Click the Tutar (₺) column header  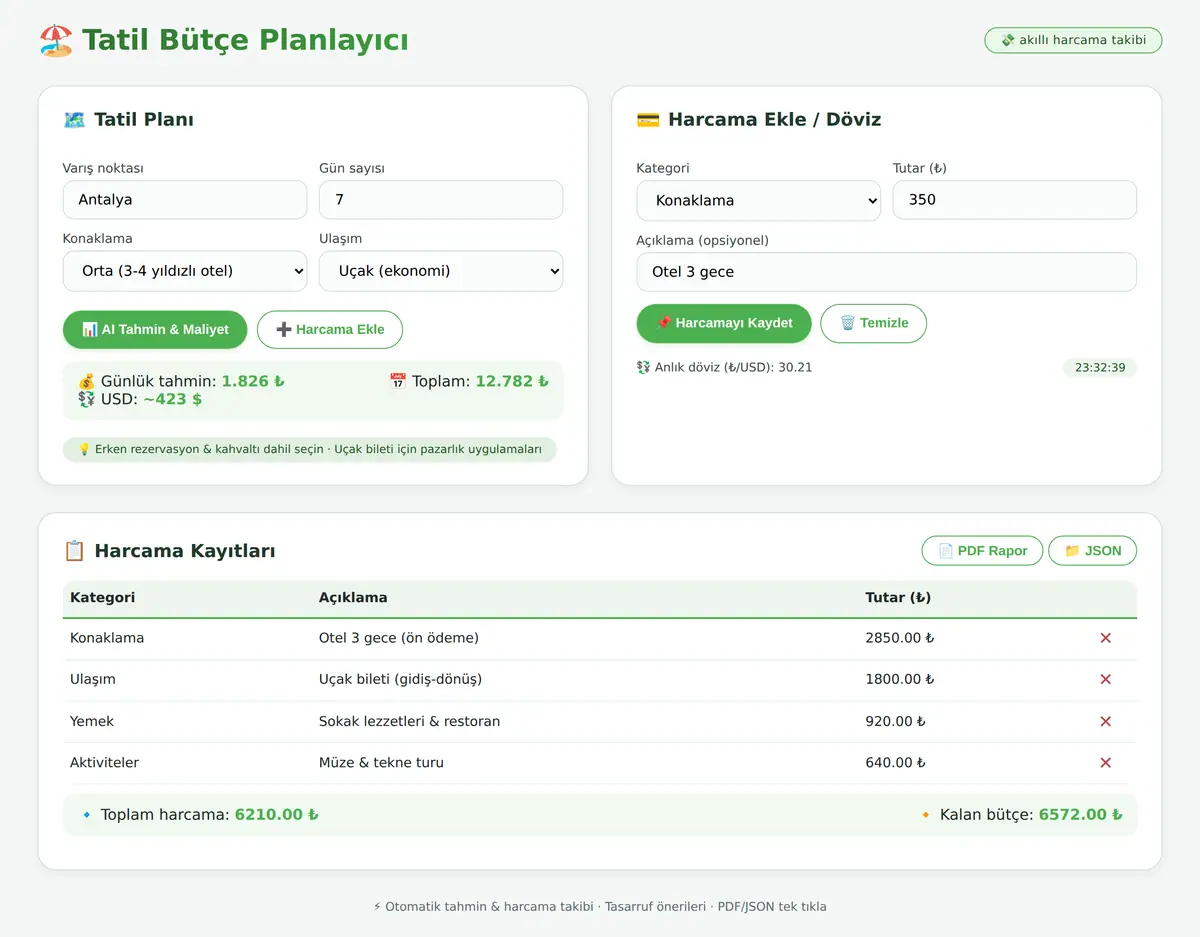click(x=898, y=598)
